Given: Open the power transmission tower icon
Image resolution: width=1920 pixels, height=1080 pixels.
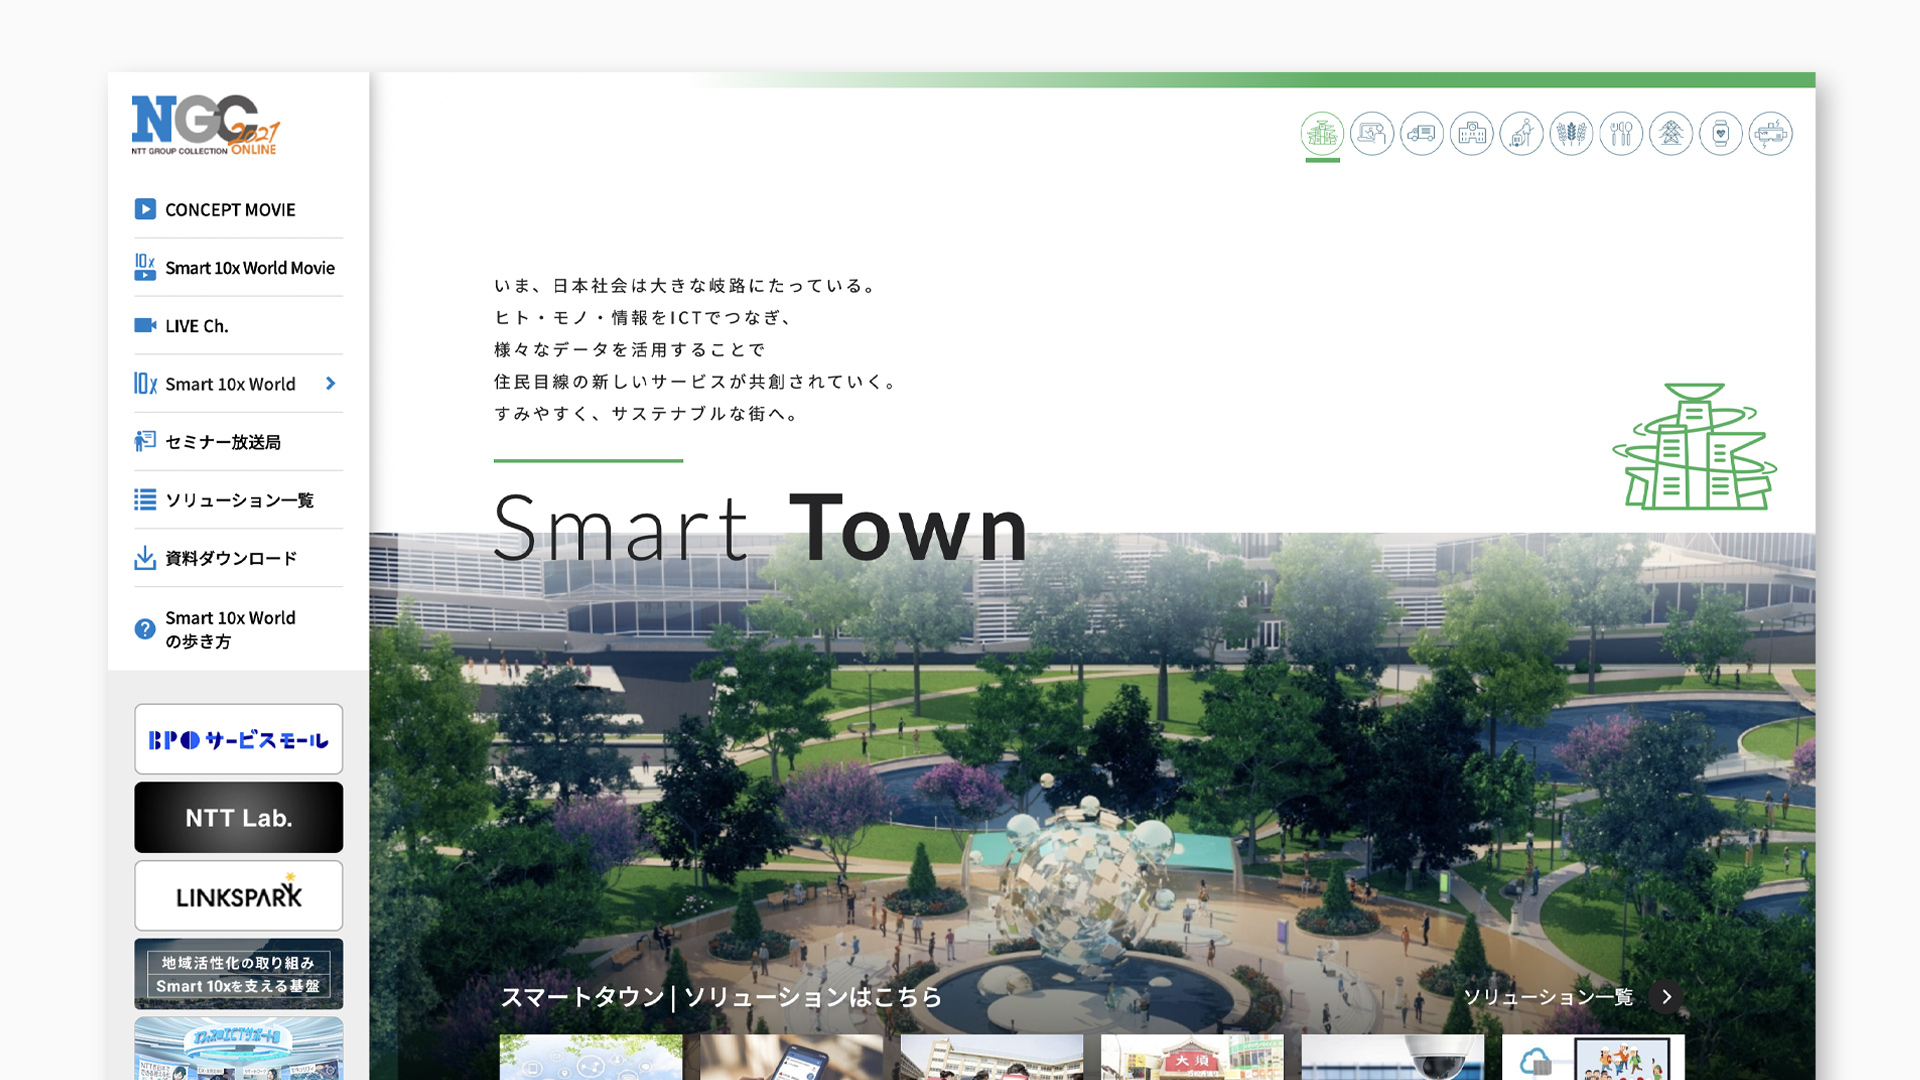Looking at the screenshot, I should 1671,133.
